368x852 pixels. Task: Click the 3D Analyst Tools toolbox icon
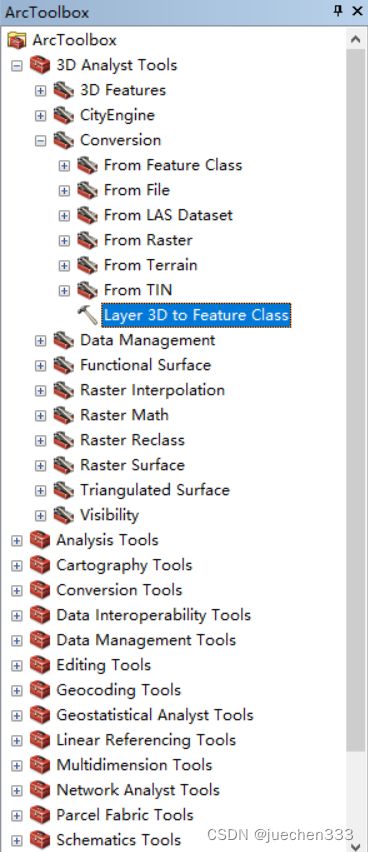pos(40,65)
